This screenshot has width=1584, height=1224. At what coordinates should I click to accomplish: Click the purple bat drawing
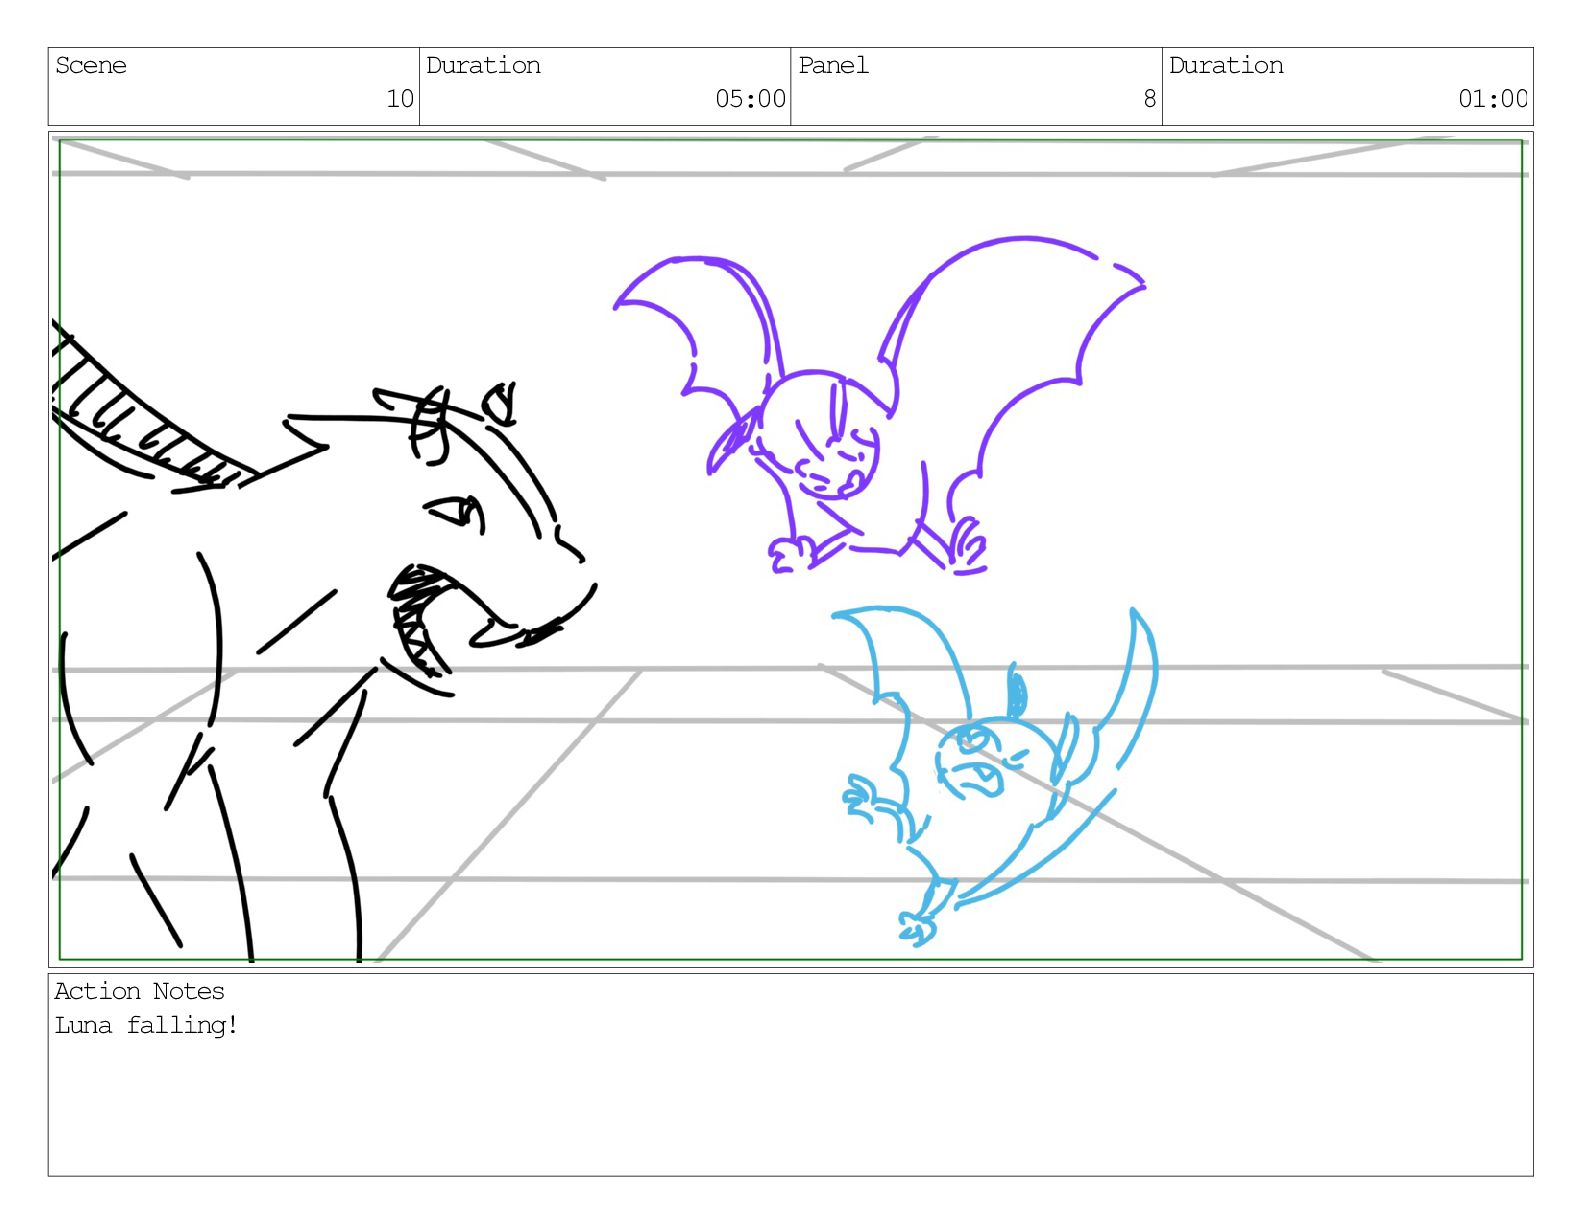879,405
